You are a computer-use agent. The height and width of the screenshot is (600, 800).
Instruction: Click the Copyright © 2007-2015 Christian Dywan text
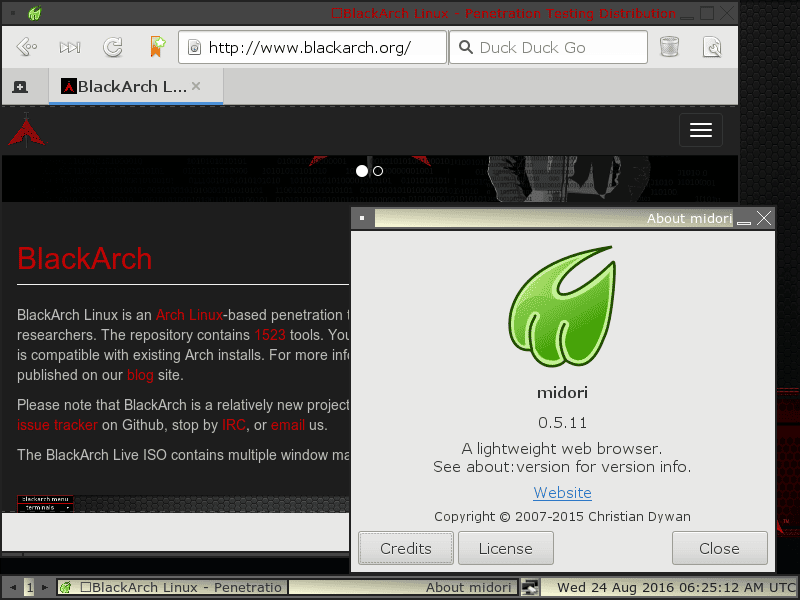562,516
